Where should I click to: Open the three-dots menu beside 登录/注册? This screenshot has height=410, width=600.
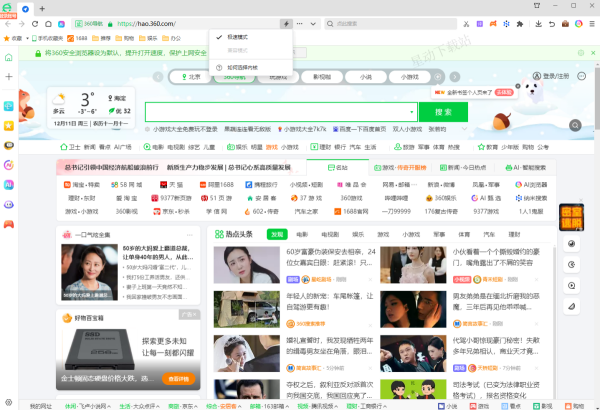582,76
